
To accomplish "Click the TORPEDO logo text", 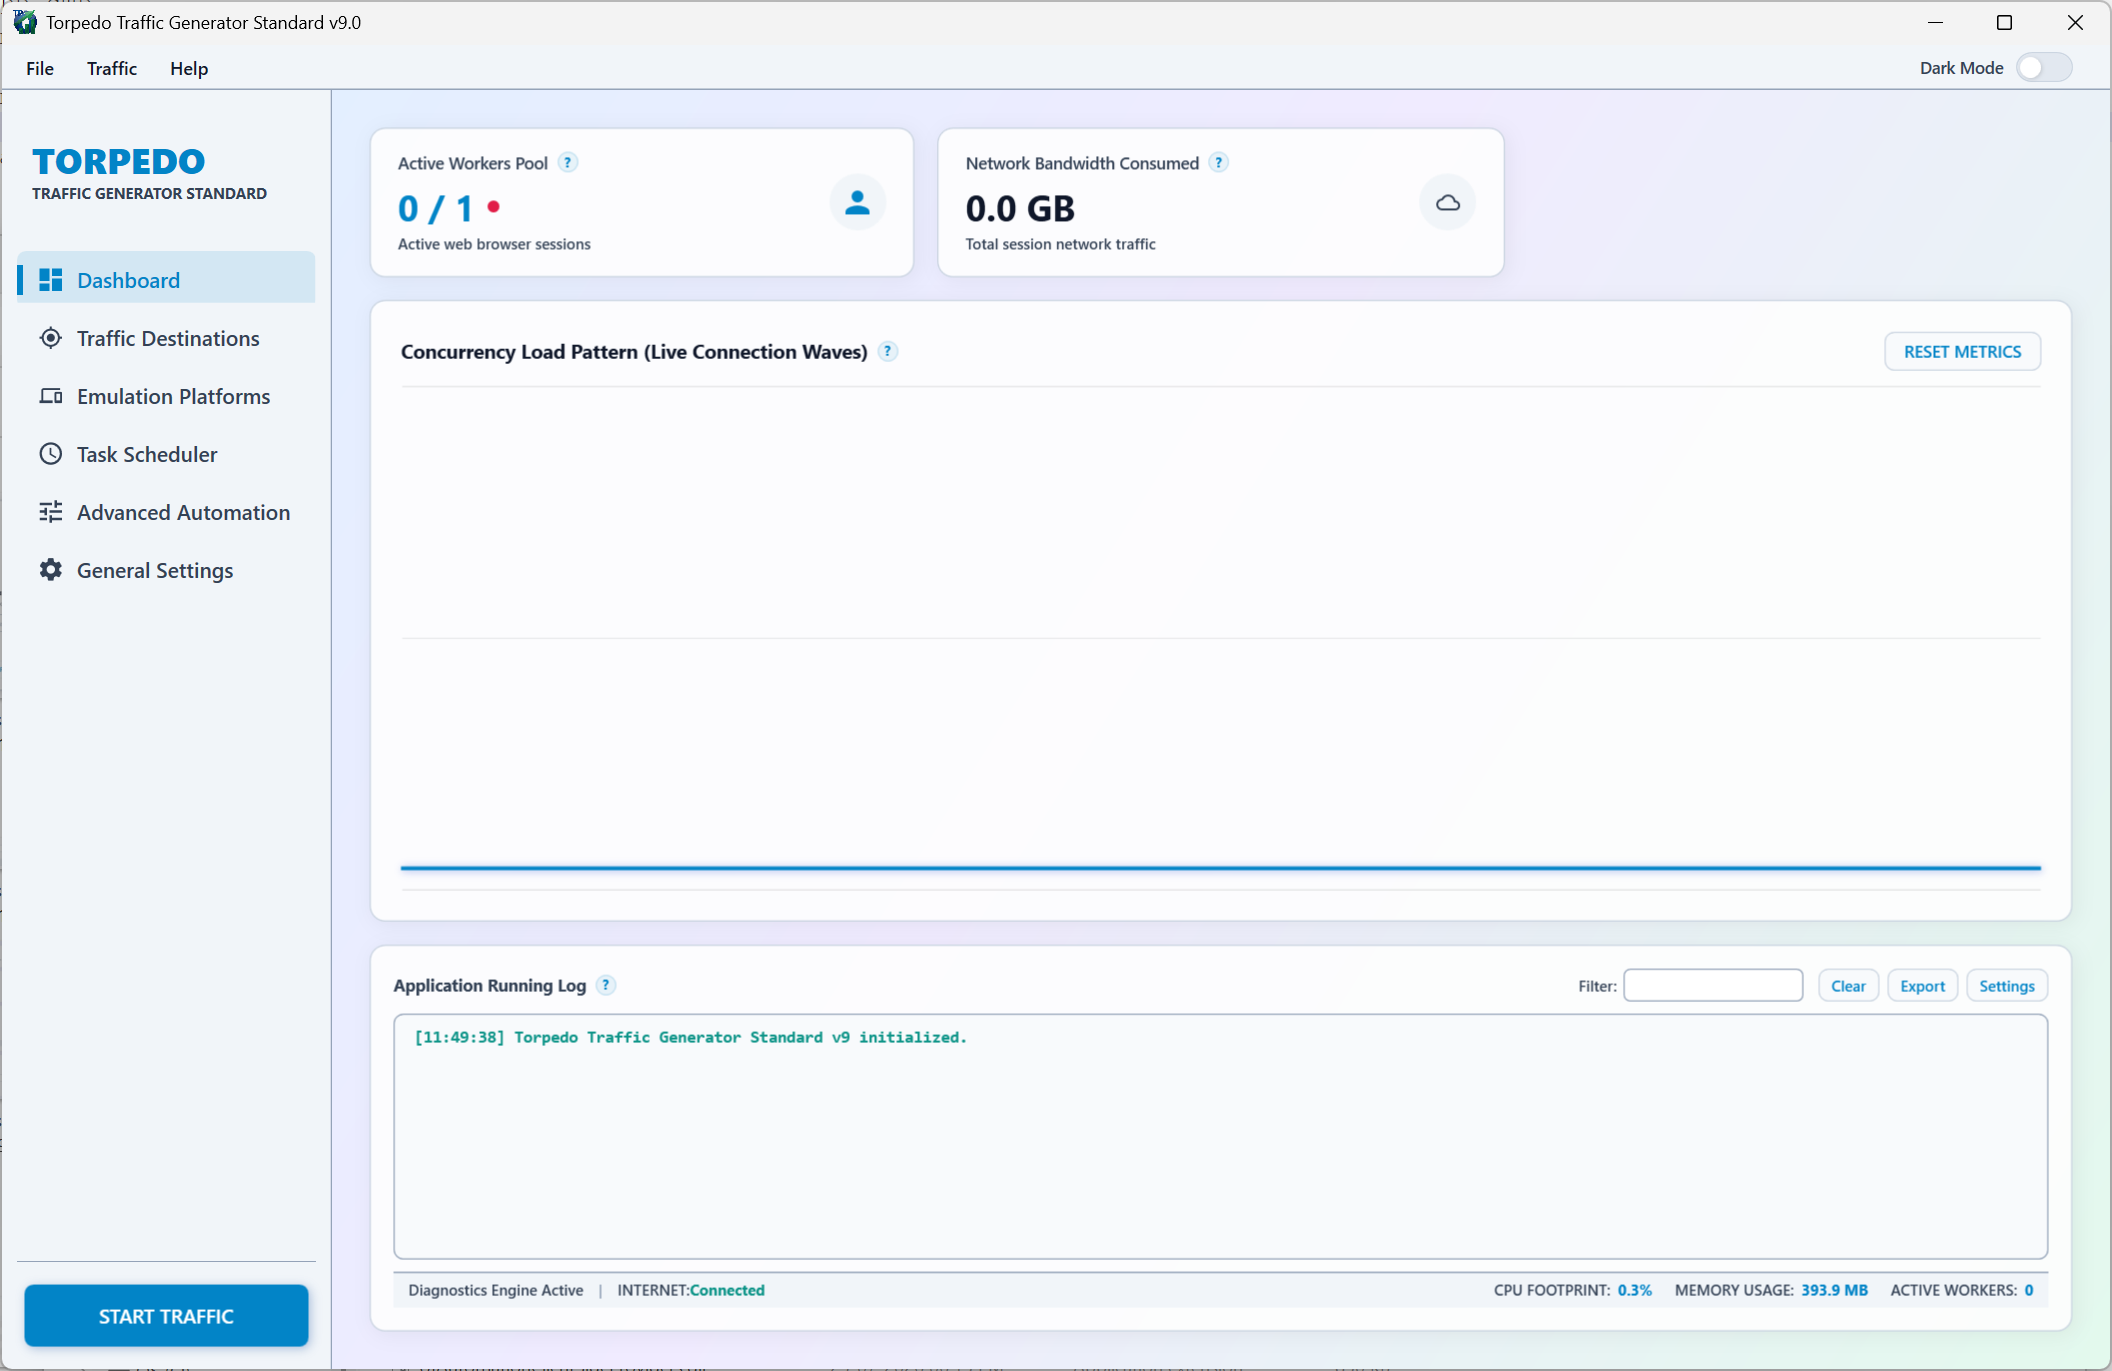I will [119, 161].
